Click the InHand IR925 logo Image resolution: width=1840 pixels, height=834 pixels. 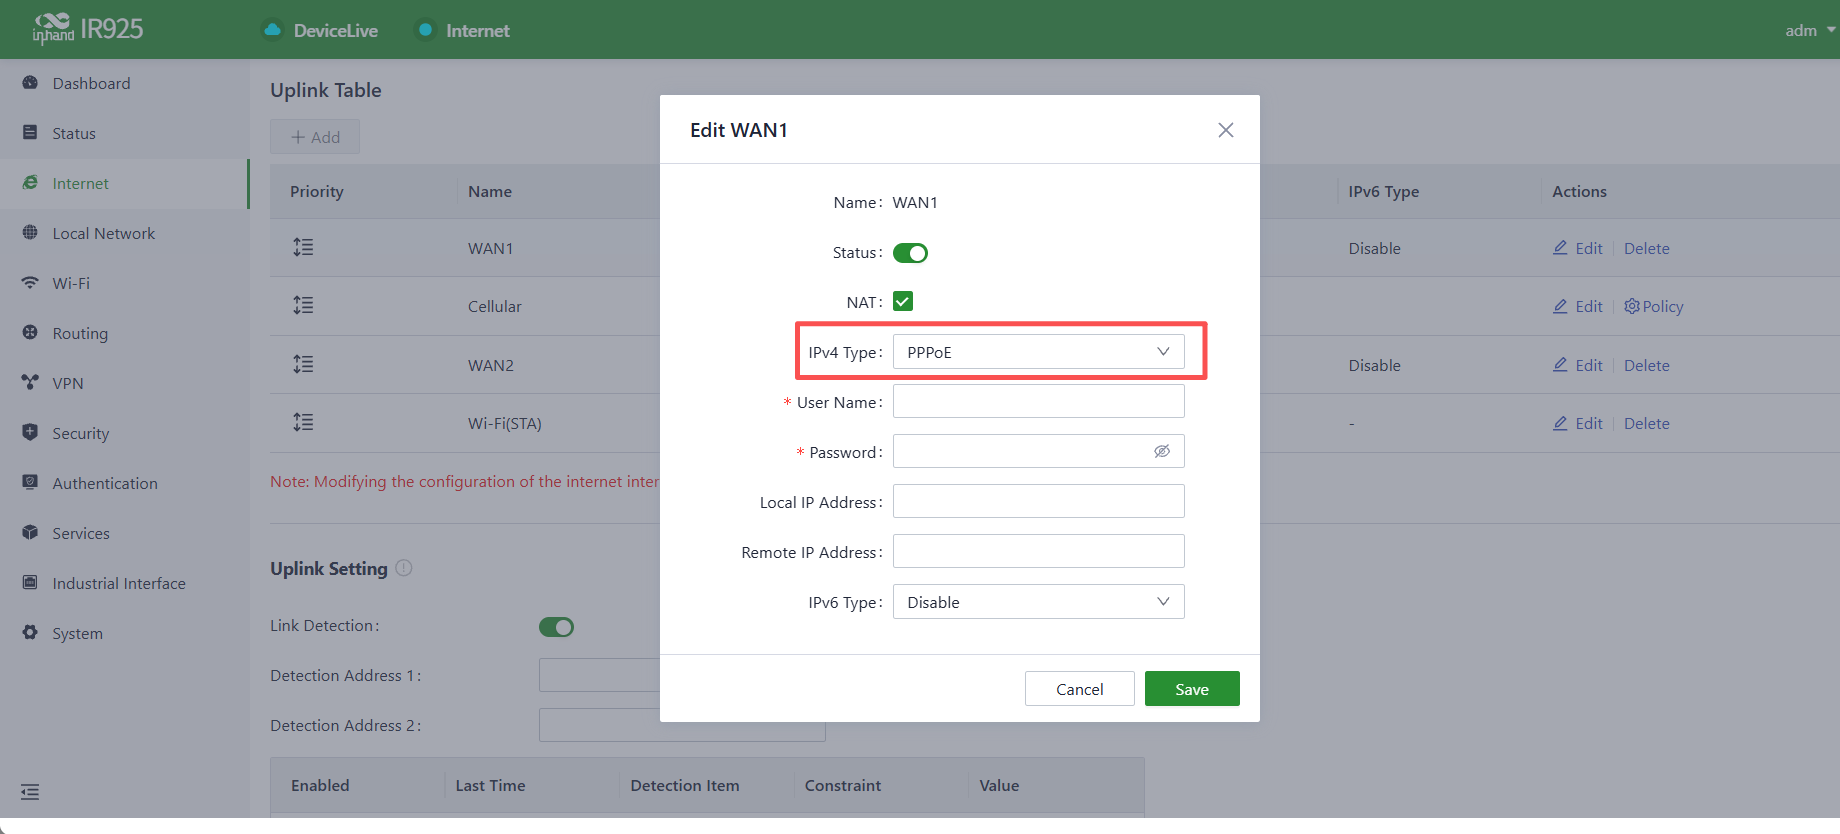click(x=88, y=29)
